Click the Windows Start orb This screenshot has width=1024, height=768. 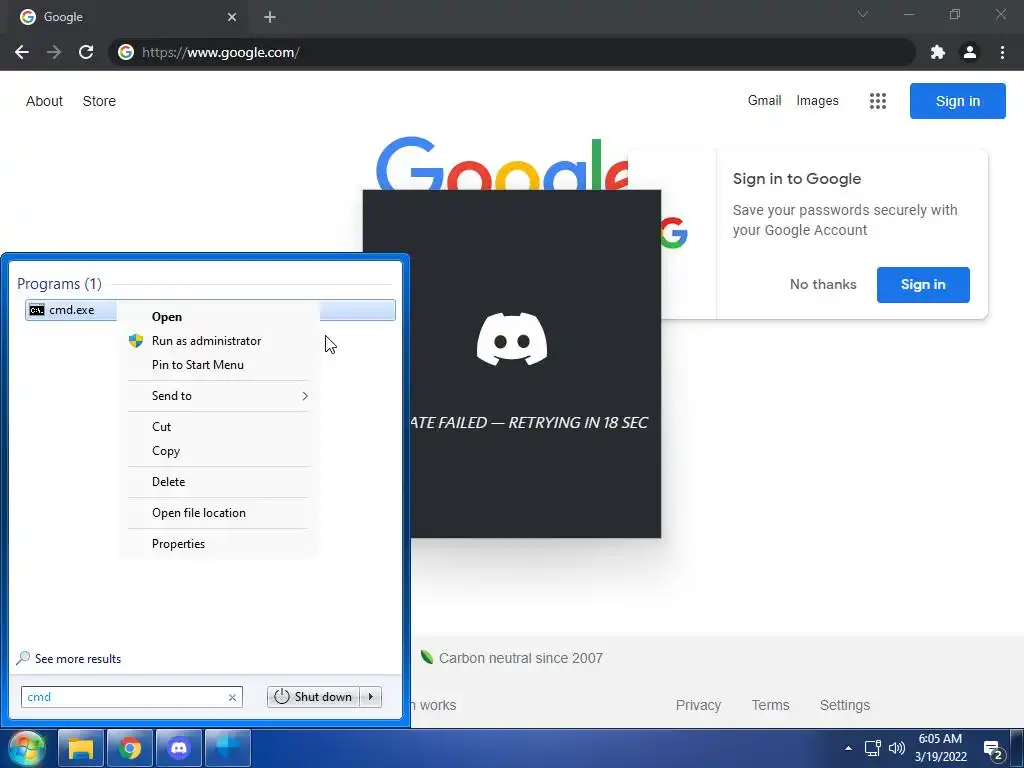(x=27, y=748)
